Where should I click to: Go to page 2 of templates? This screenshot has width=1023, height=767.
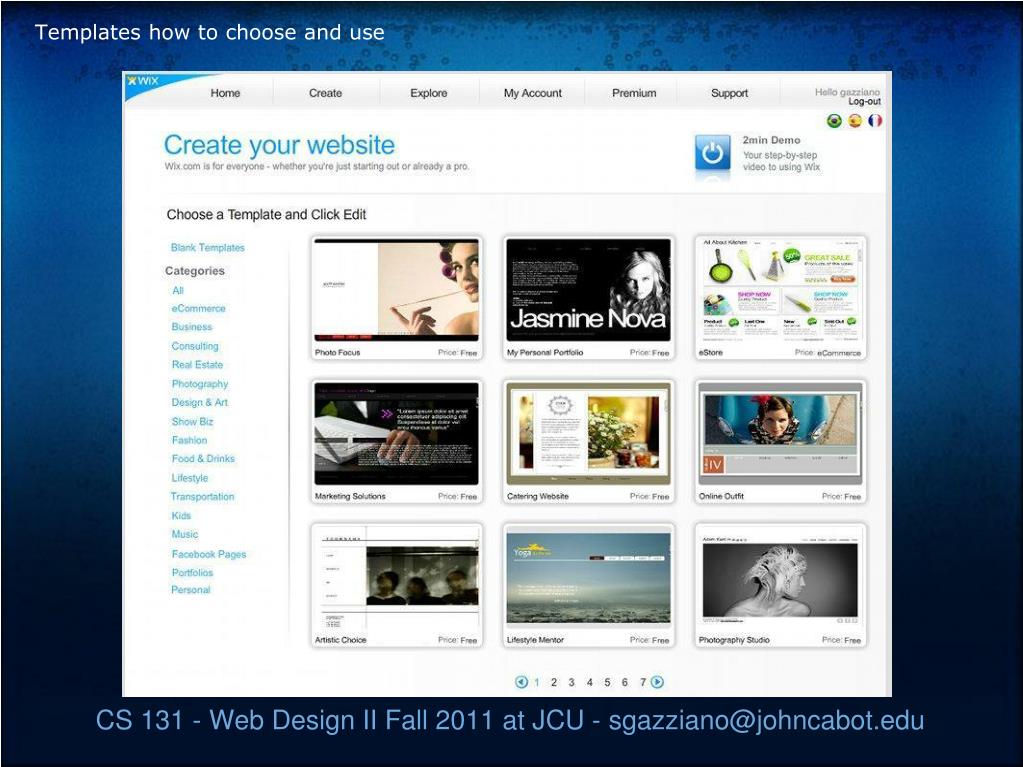click(554, 682)
